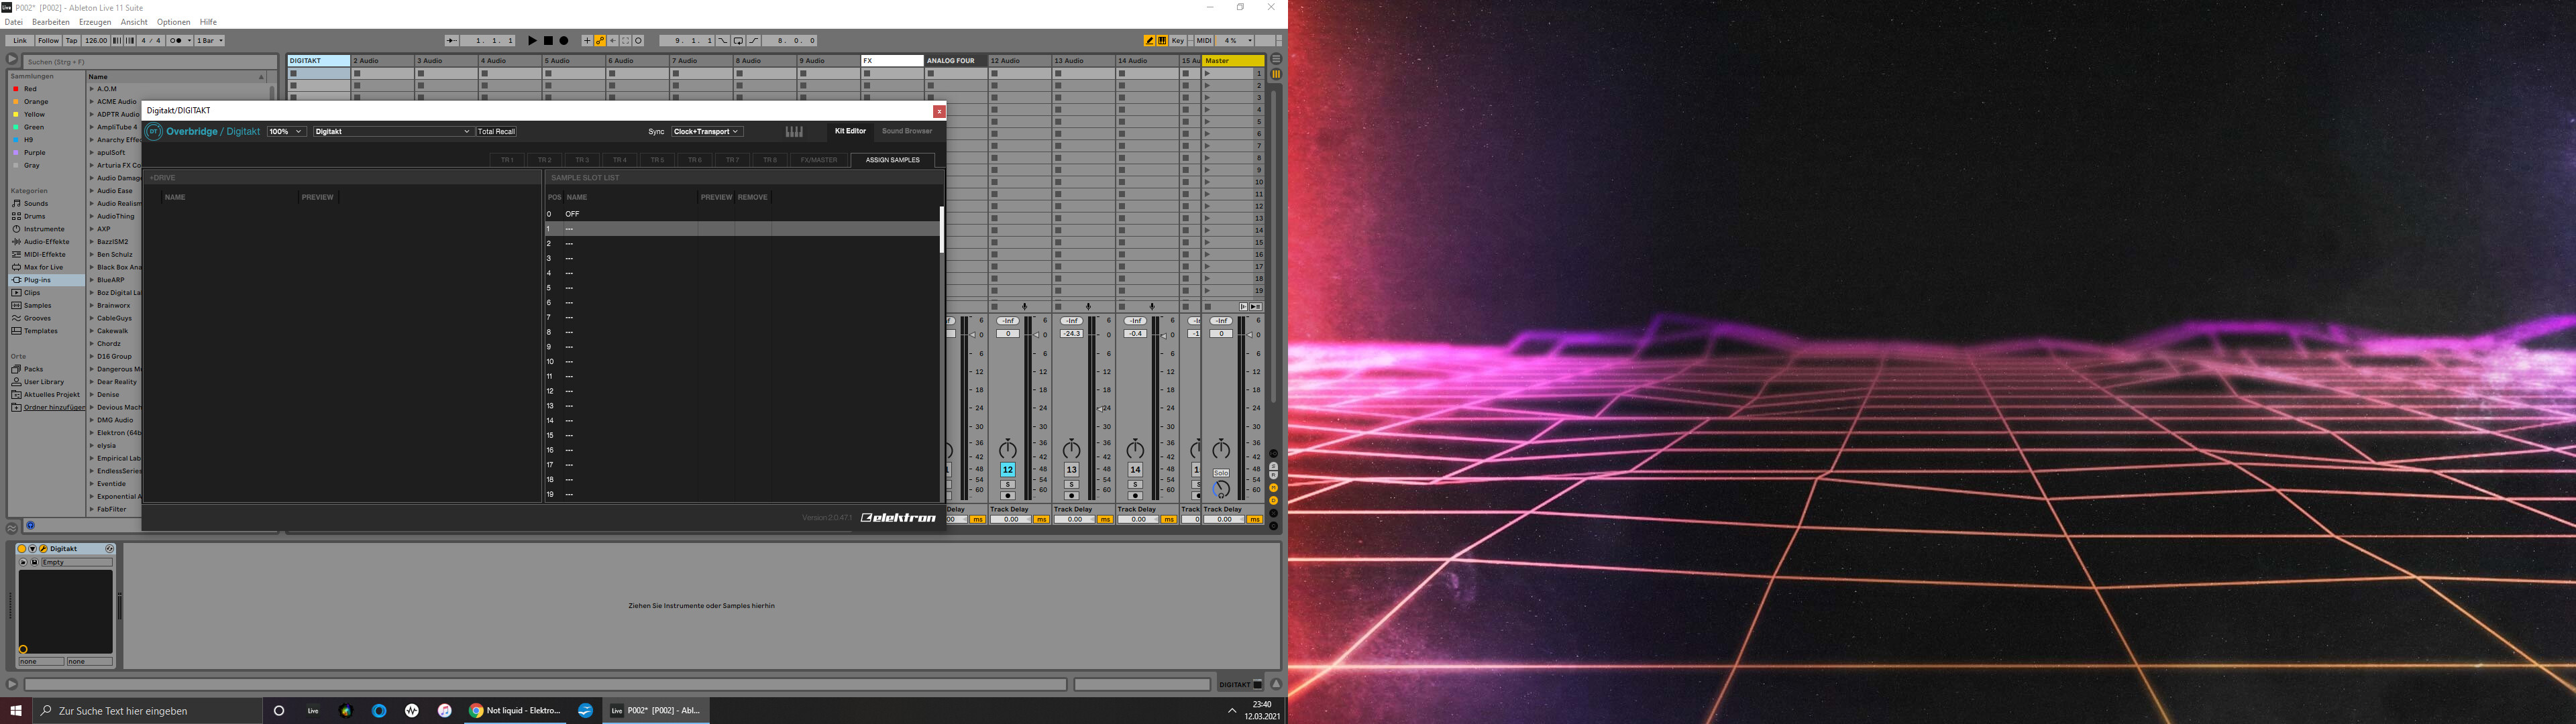This screenshot has width=2576, height=724.
Task: Open the 1 Bar quantization dropdown
Action: point(209,41)
